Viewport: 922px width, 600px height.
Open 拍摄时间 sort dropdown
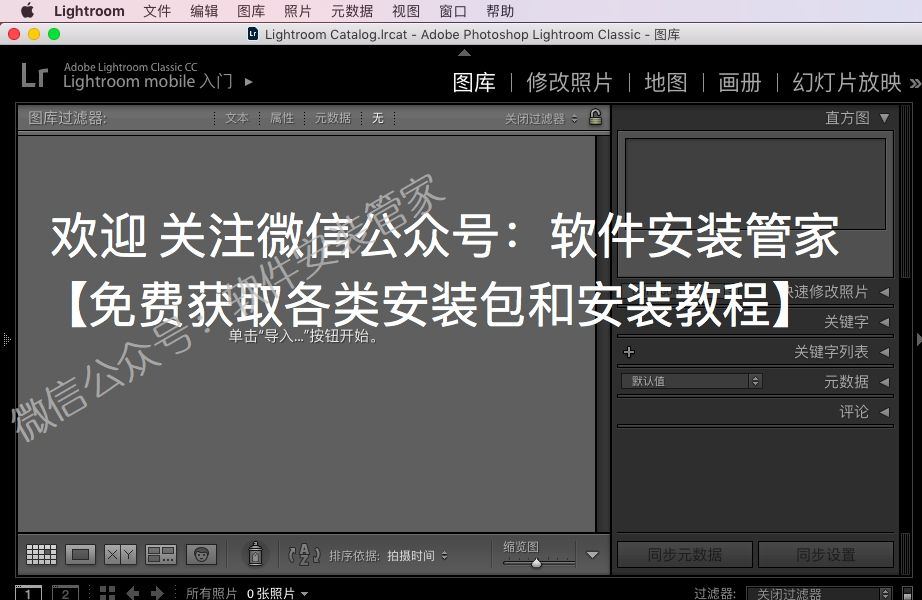click(x=417, y=555)
